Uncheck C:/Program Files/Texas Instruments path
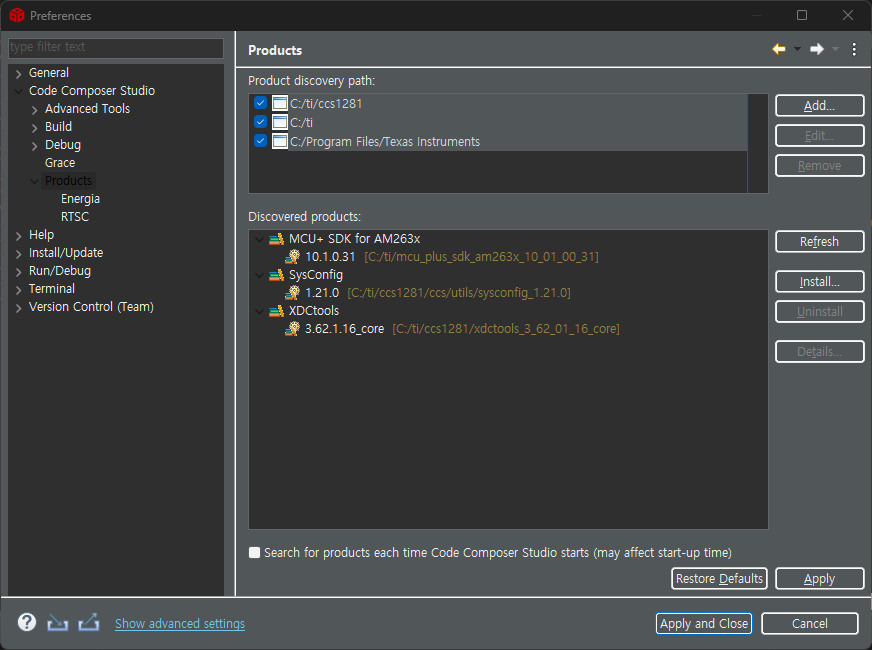This screenshot has width=872, height=650. click(x=260, y=141)
